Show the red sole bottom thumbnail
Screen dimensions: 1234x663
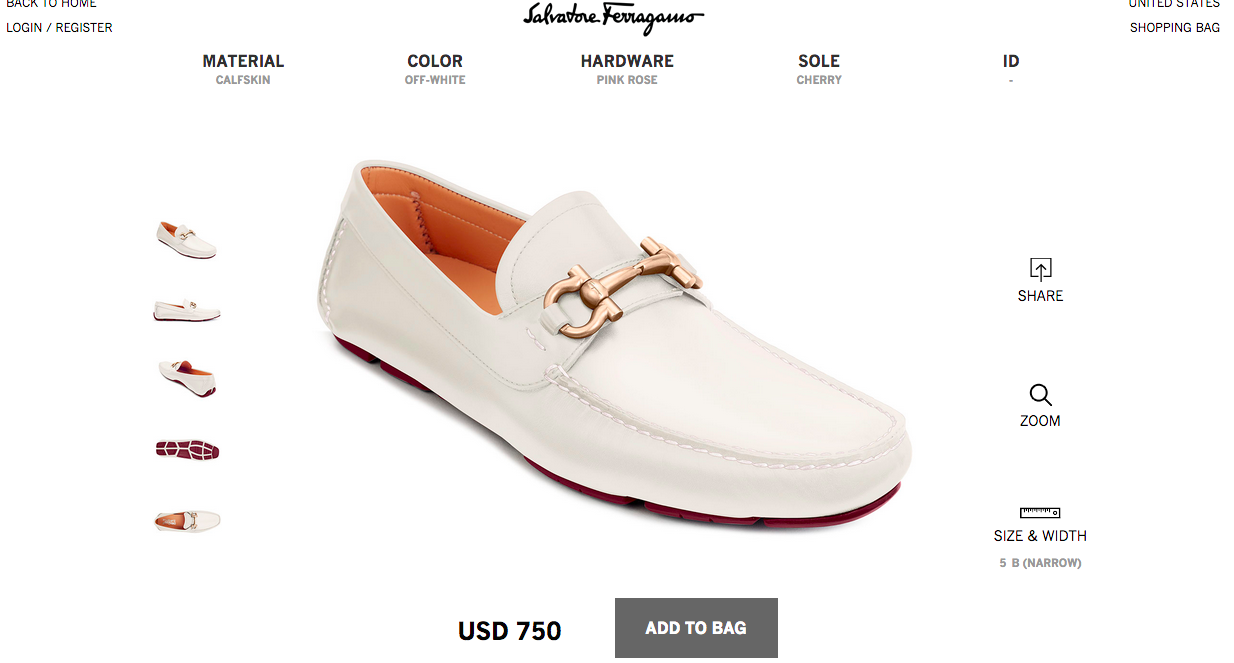pyautogui.click(x=187, y=450)
